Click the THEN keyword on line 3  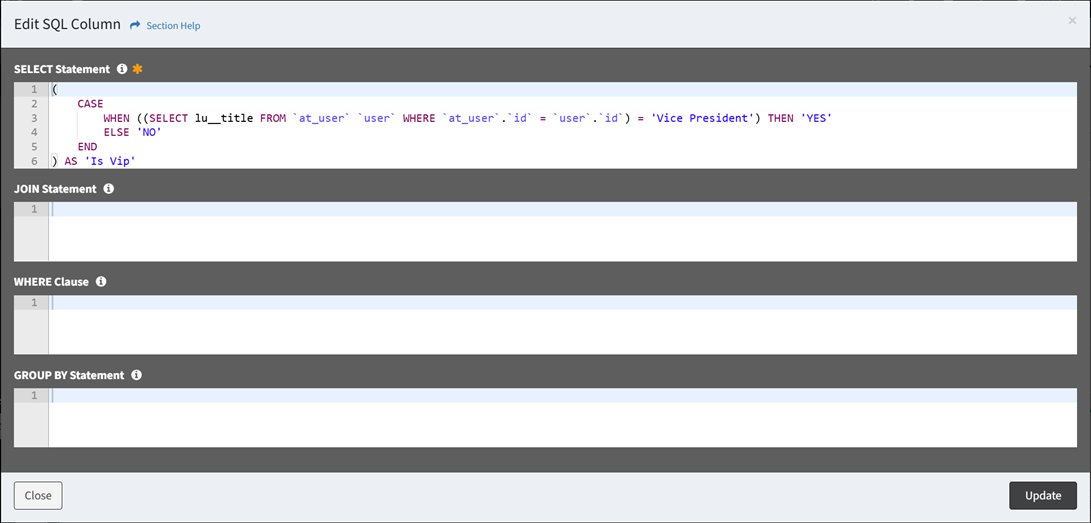[781, 118]
